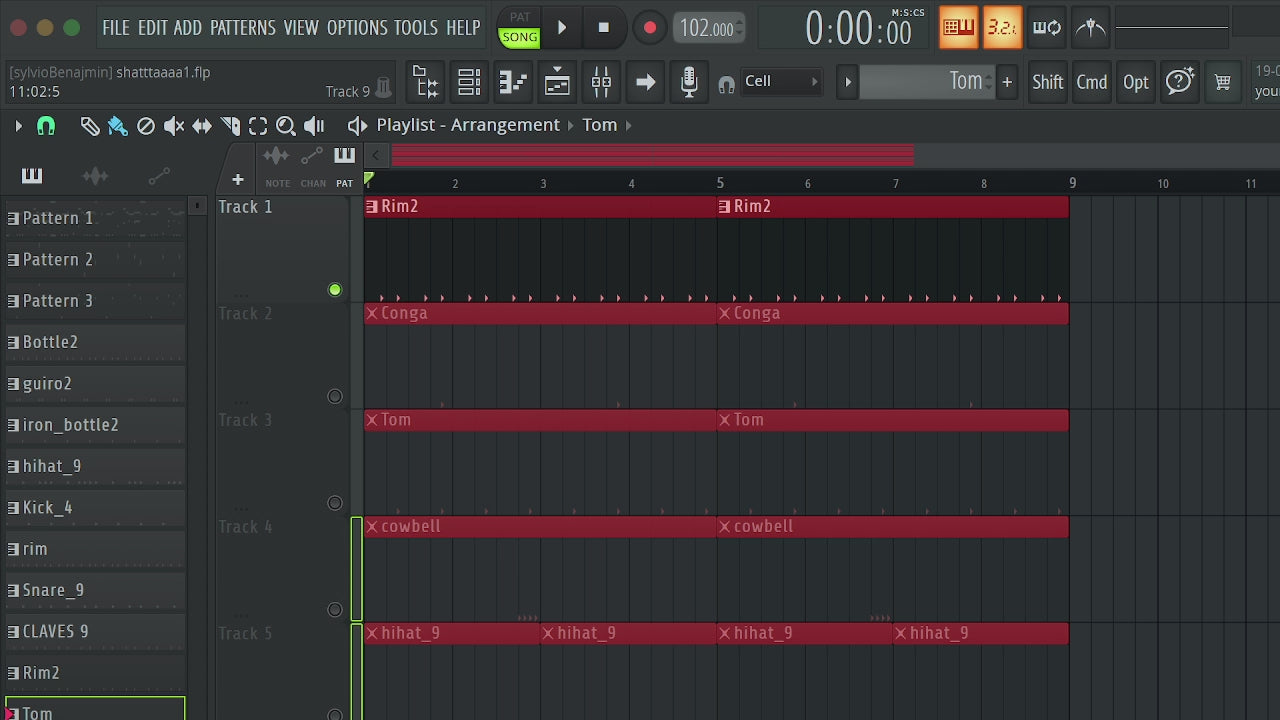Open the Piano roll icon
This screenshot has width=1280, height=720.
click(512, 82)
